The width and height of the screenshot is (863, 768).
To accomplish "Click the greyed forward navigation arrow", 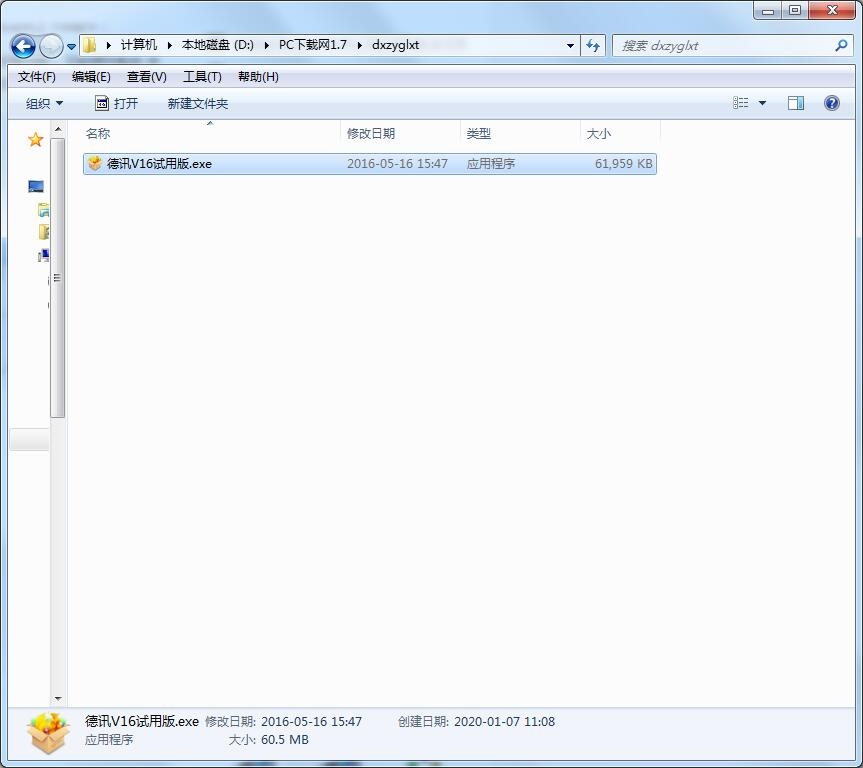I will 51,46.
